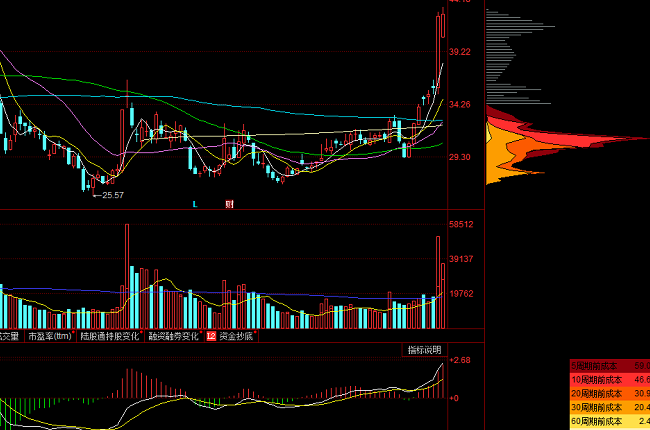Open the 市盈率(ttm) indicator tab
This screenshot has width=650, height=430.
(50, 336)
